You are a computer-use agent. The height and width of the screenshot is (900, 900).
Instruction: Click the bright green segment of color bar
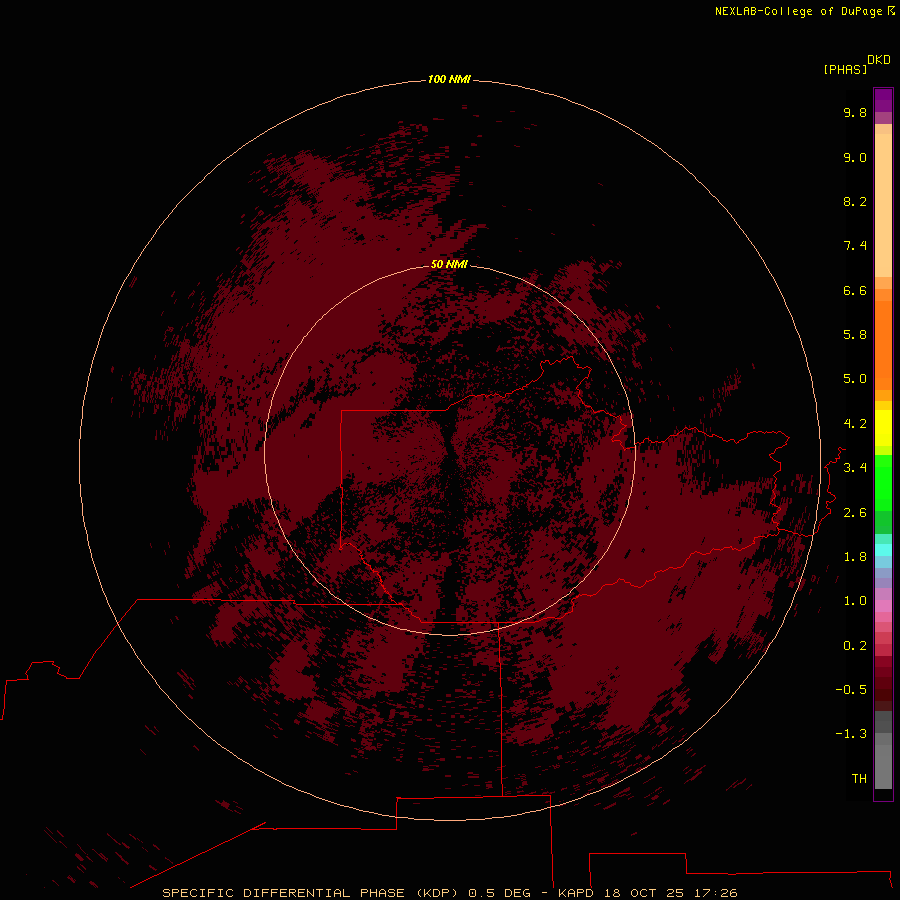point(883,483)
